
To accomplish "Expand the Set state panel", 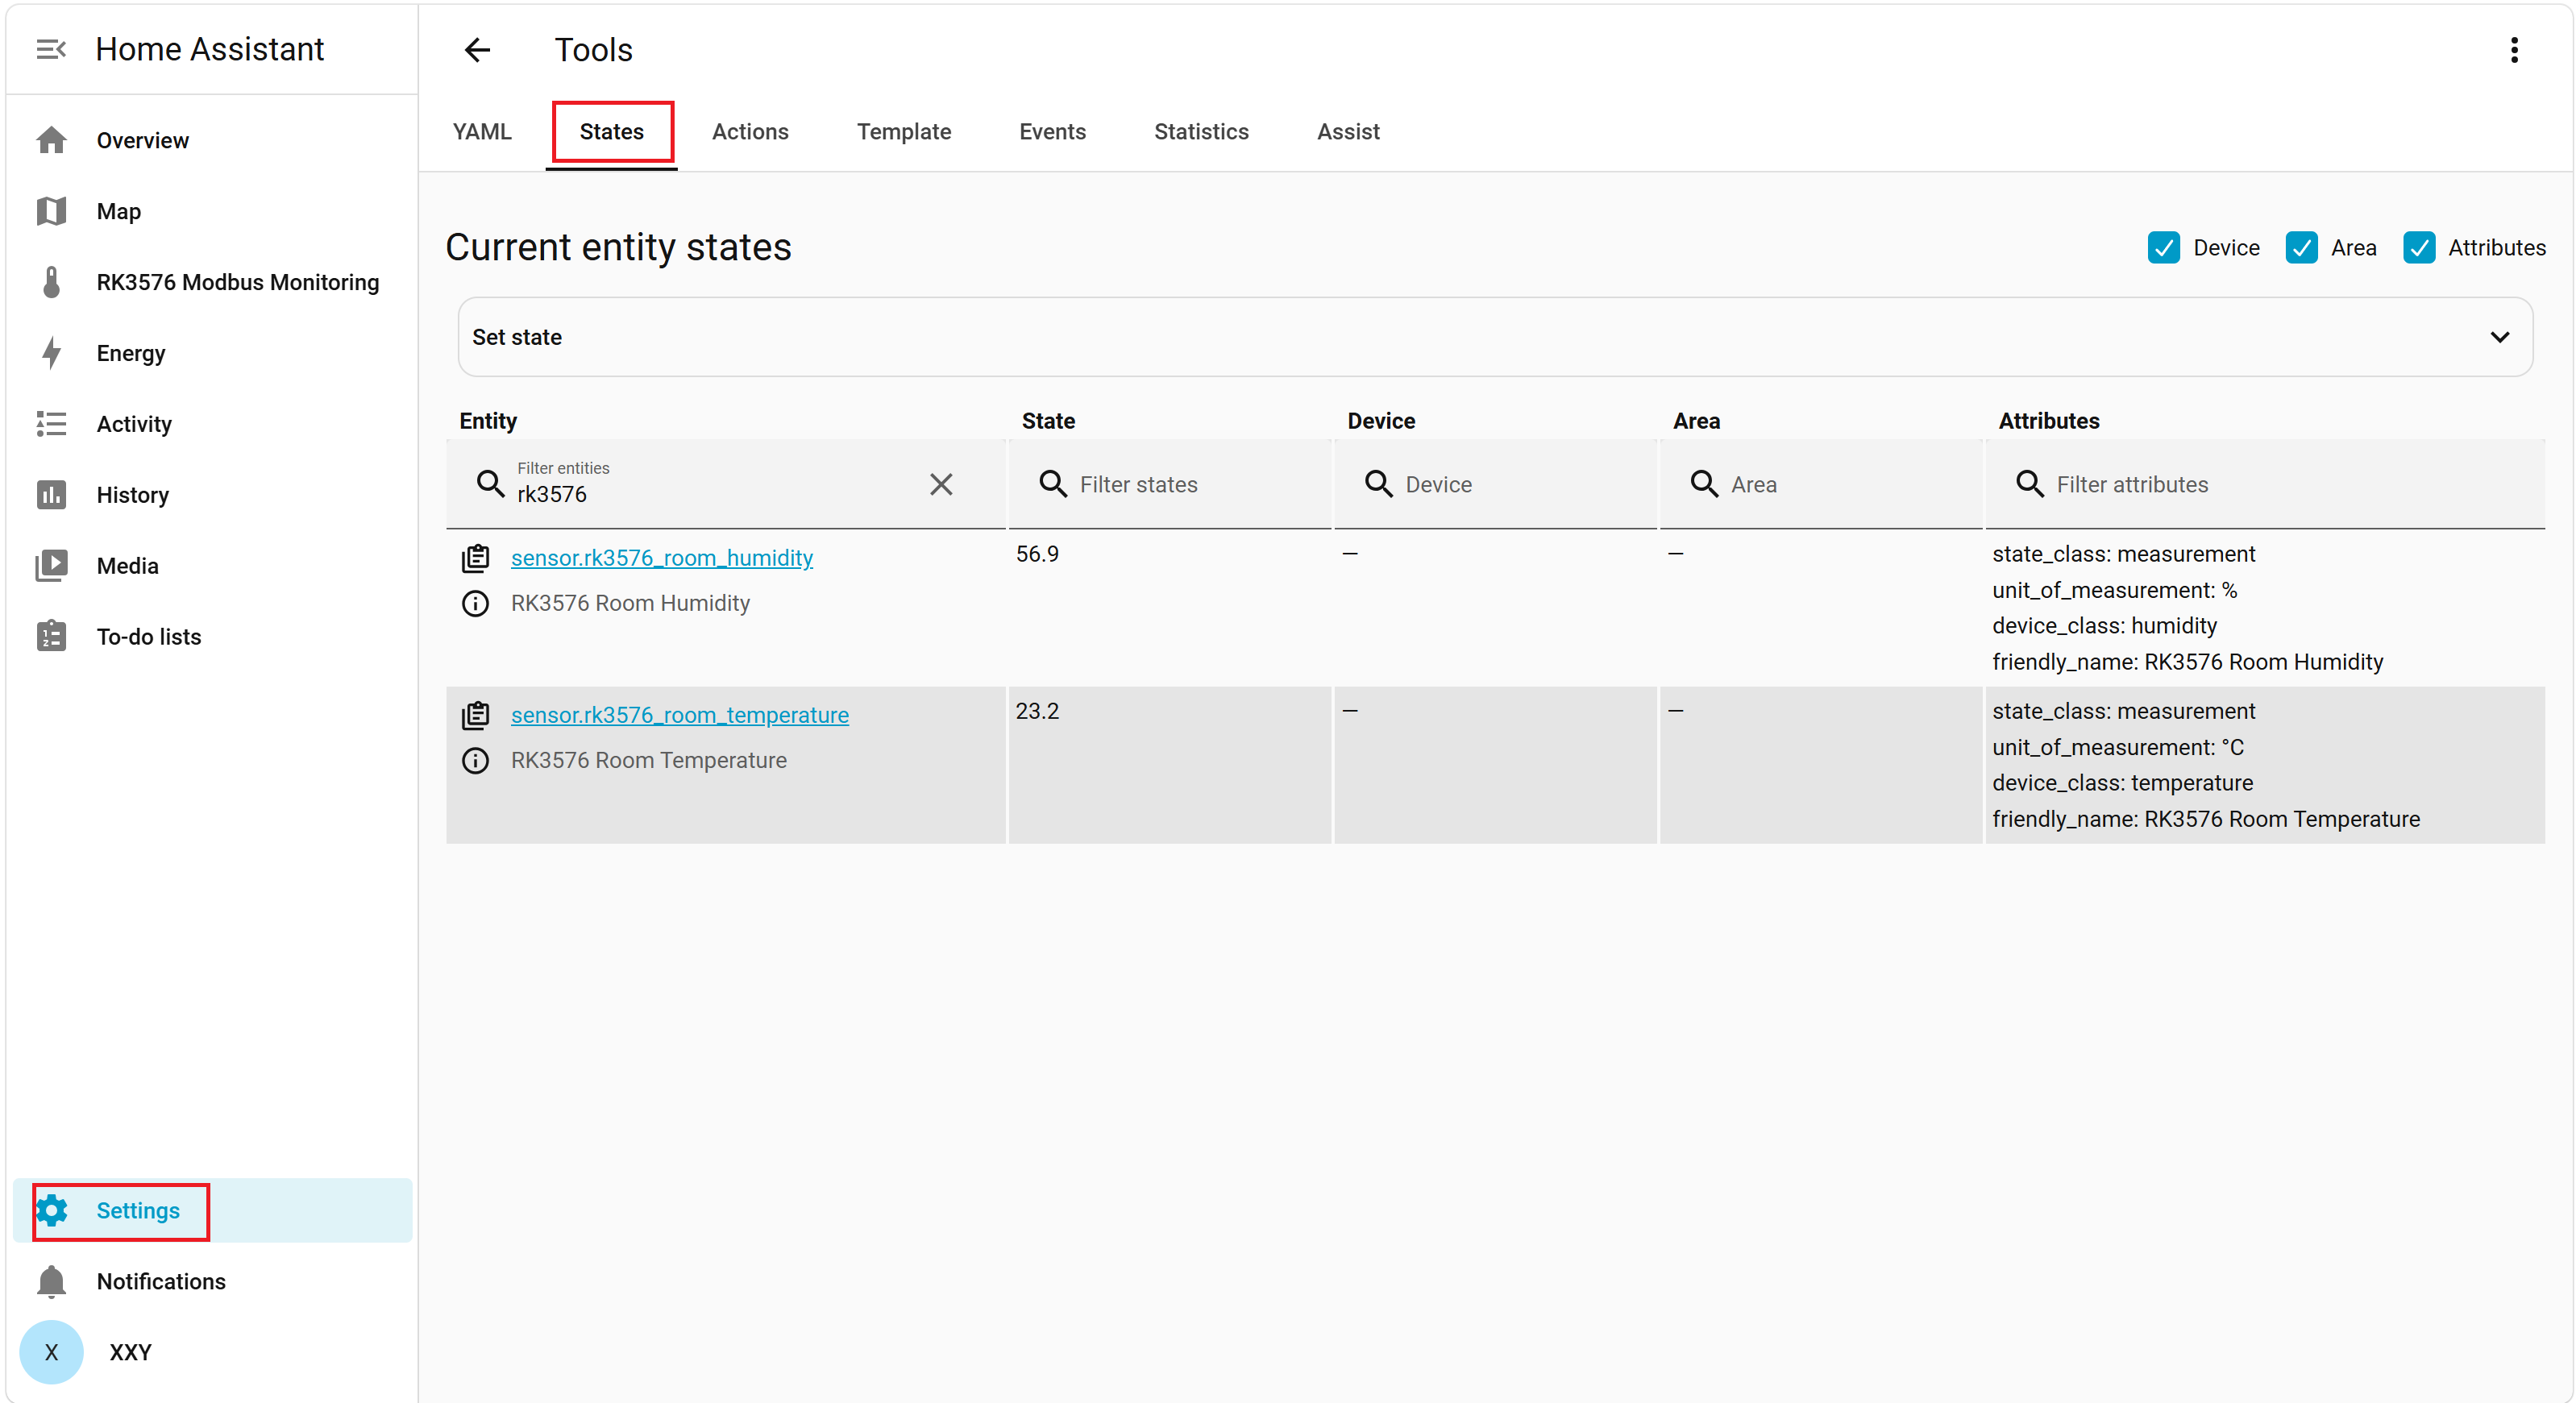I will pyautogui.click(x=1495, y=337).
